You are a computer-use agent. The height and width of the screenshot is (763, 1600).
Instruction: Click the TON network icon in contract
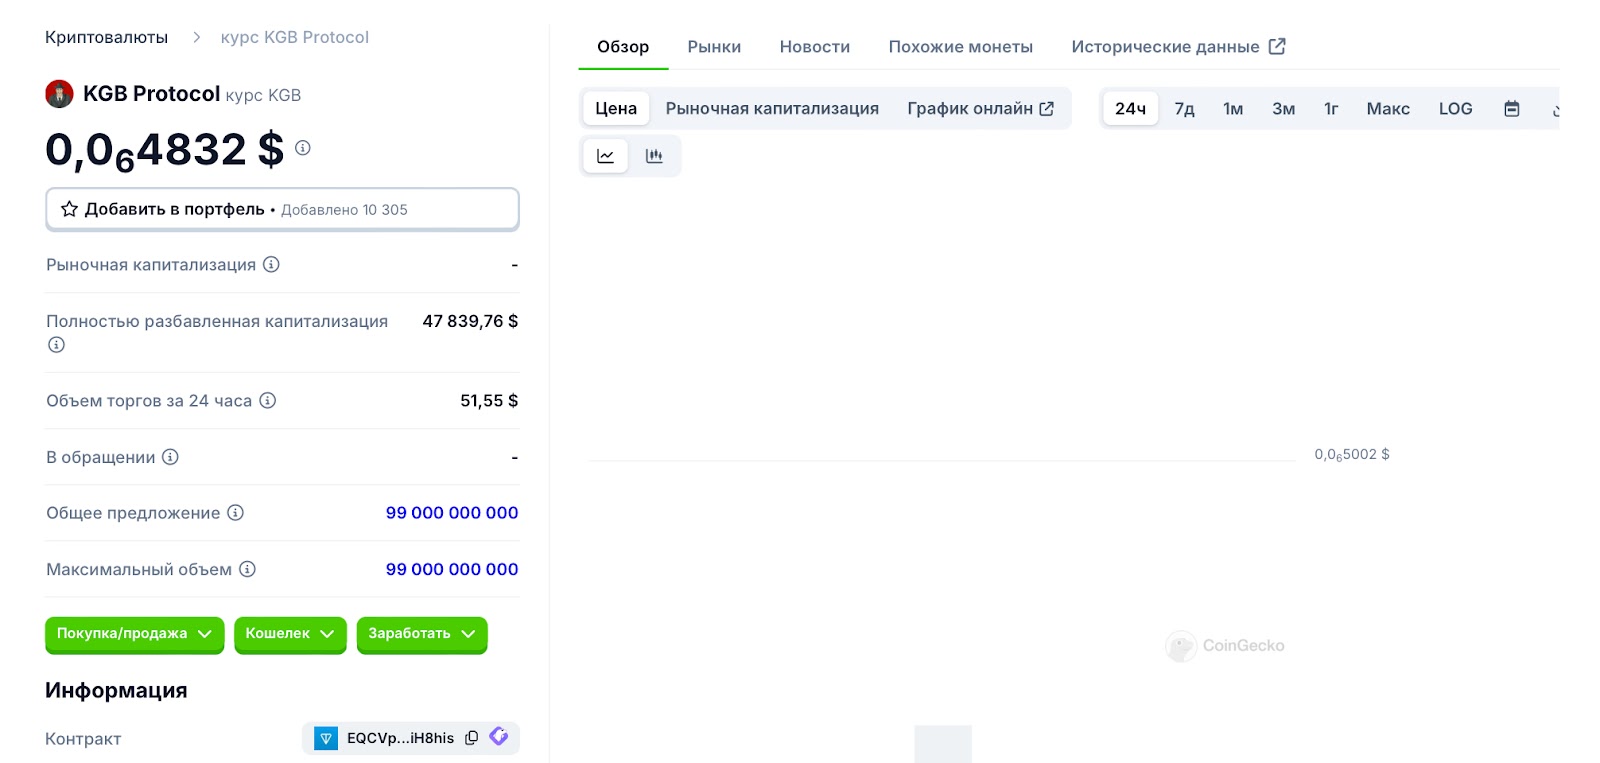[326, 738]
